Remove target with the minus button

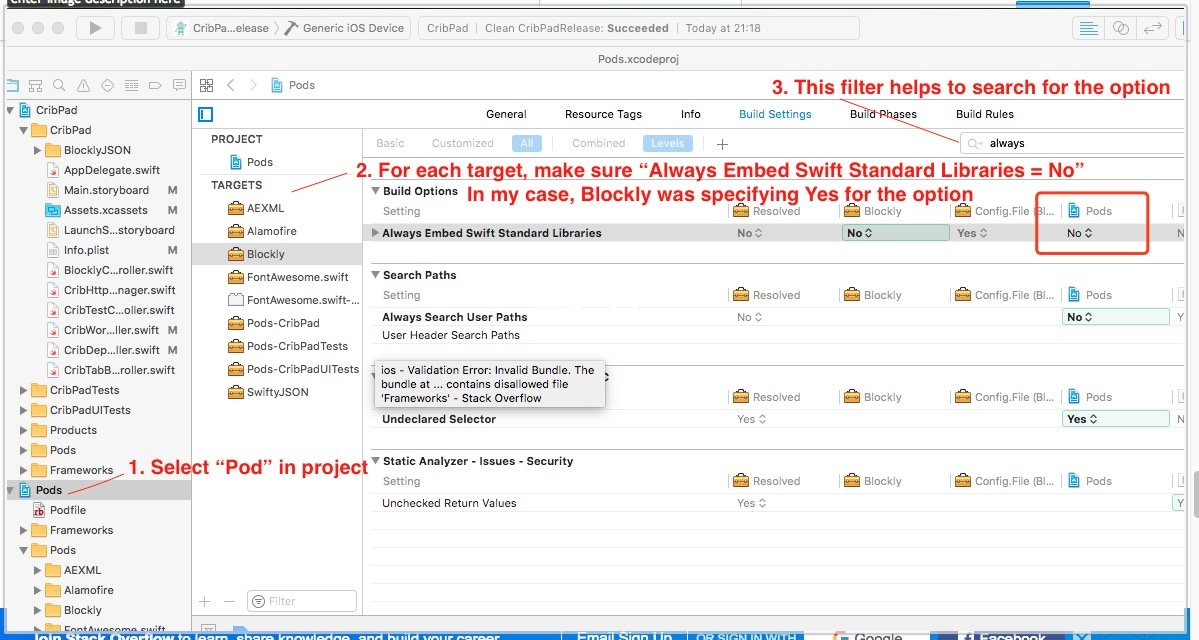click(x=229, y=601)
